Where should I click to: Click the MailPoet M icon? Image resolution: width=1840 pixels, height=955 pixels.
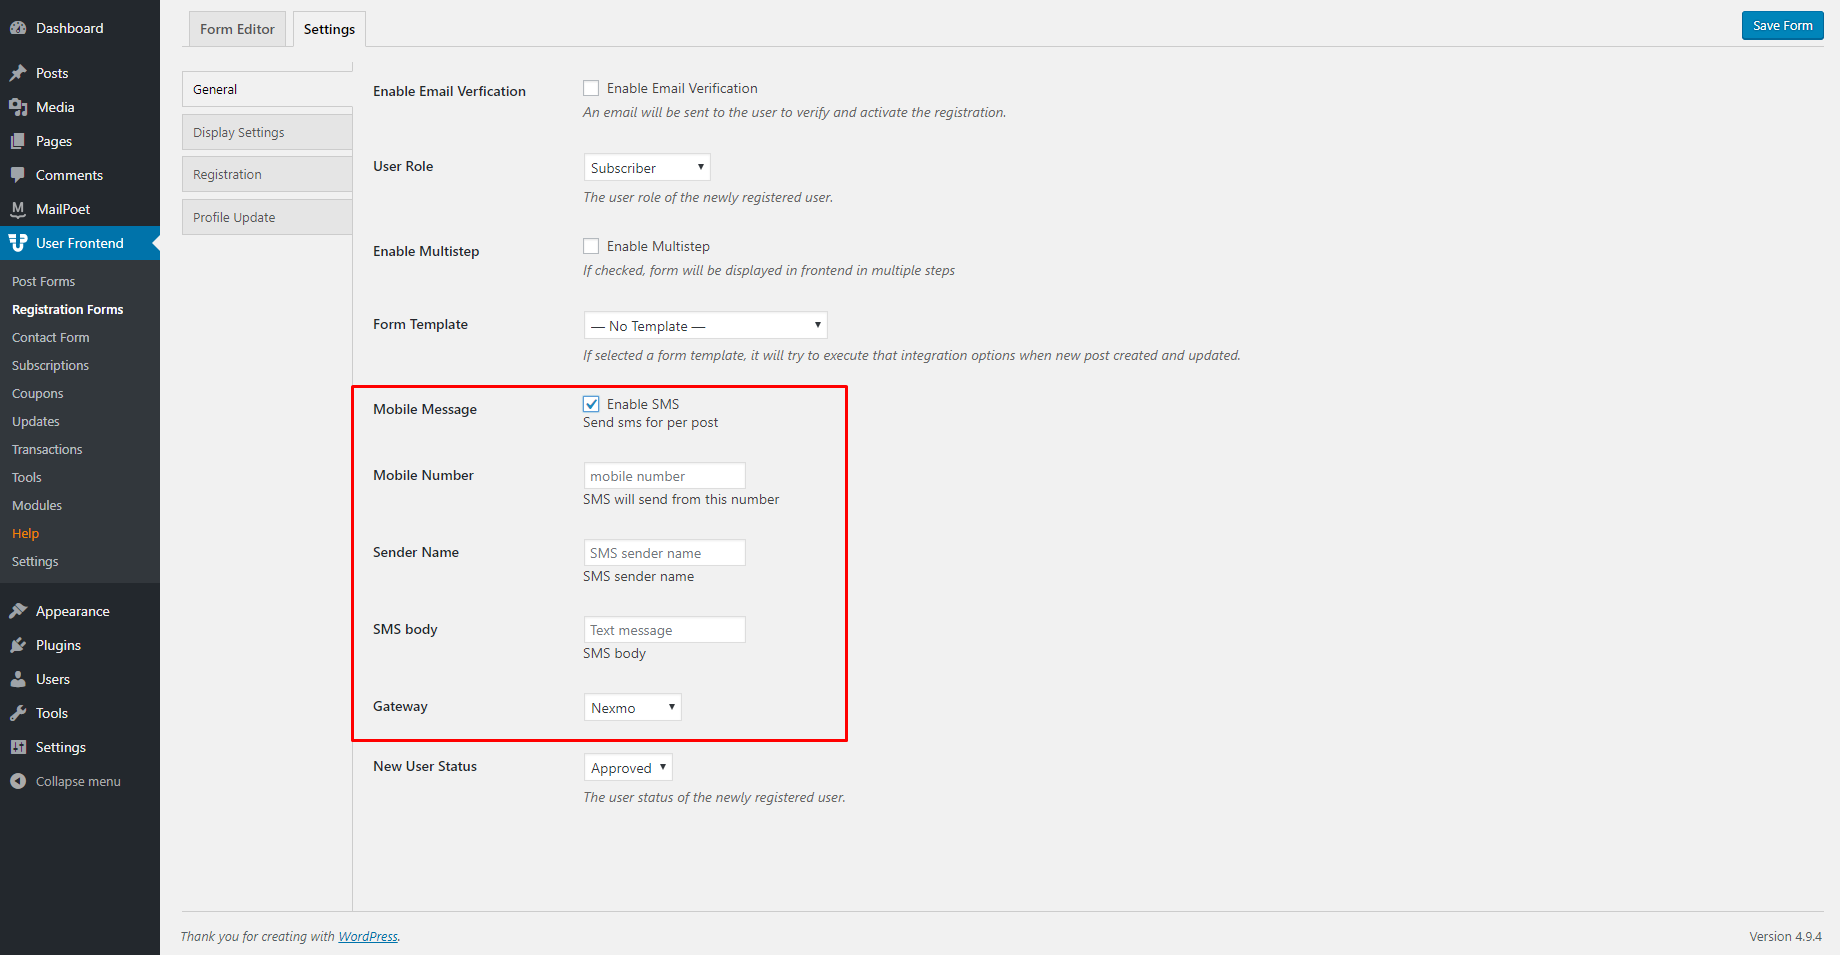[18, 209]
